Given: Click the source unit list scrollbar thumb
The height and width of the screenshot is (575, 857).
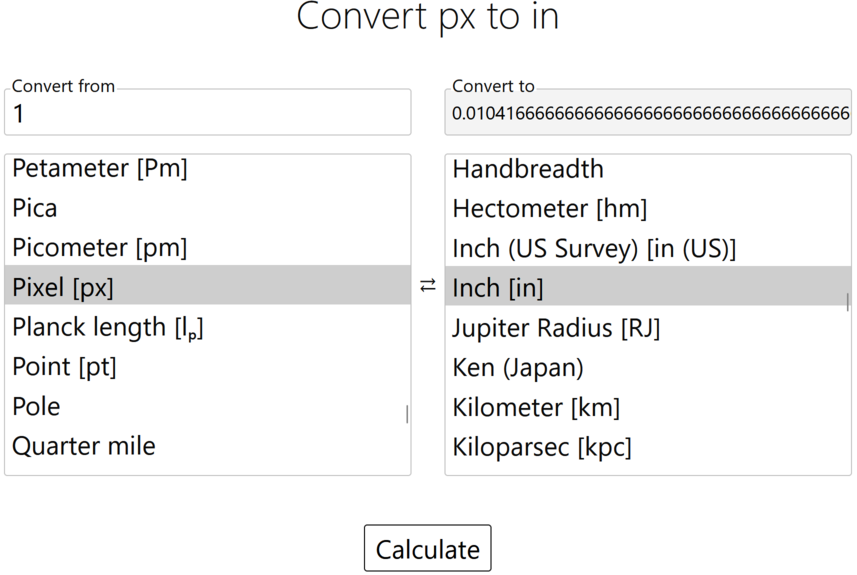Looking at the screenshot, I should [x=407, y=414].
